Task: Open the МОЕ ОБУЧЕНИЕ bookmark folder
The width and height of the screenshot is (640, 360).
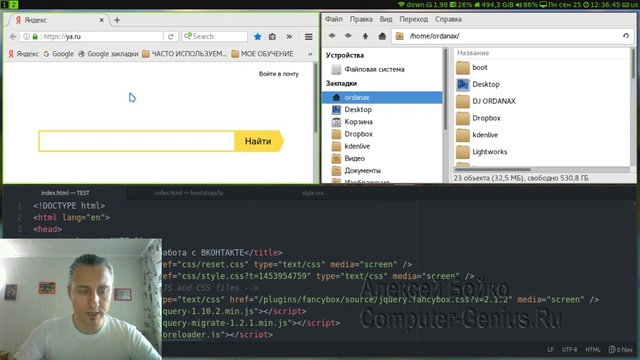Action: [x=262, y=54]
